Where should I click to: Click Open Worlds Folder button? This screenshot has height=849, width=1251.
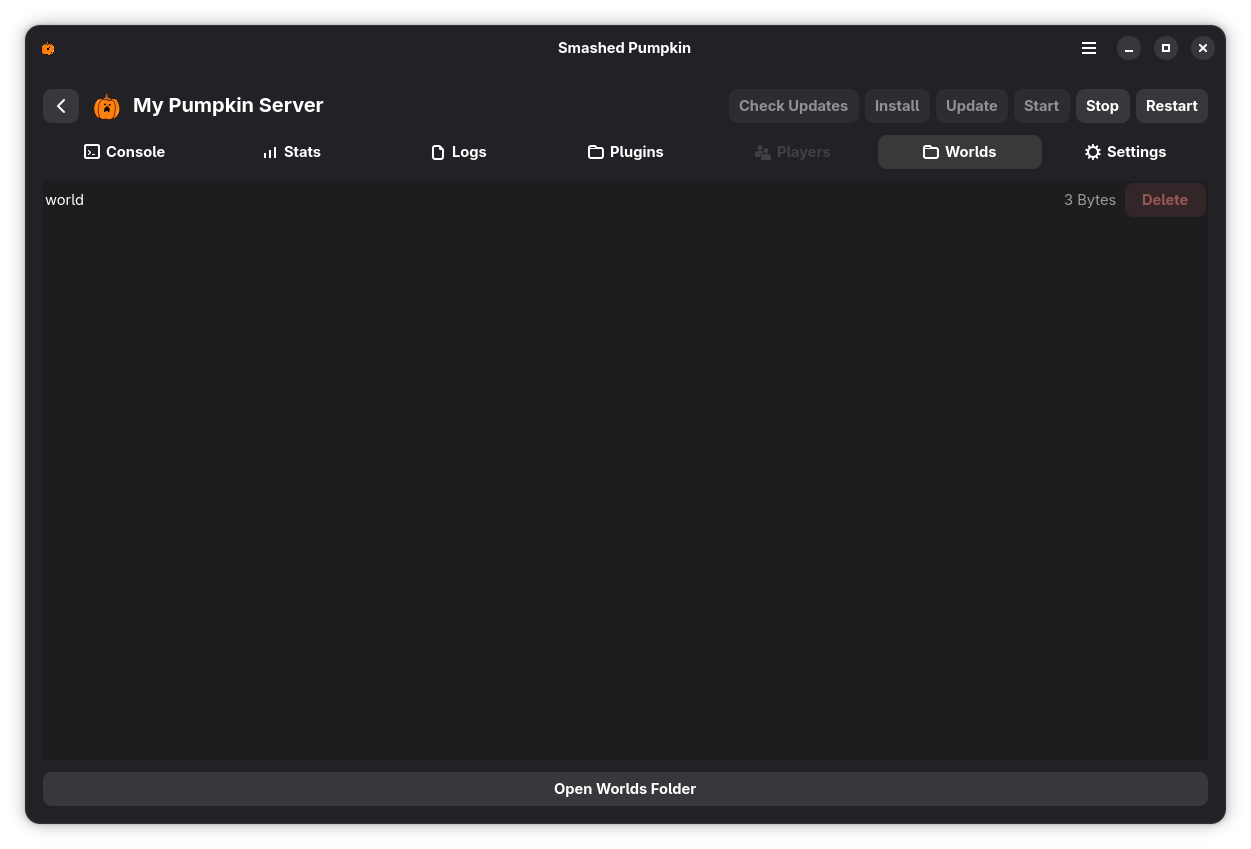coord(625,789)
